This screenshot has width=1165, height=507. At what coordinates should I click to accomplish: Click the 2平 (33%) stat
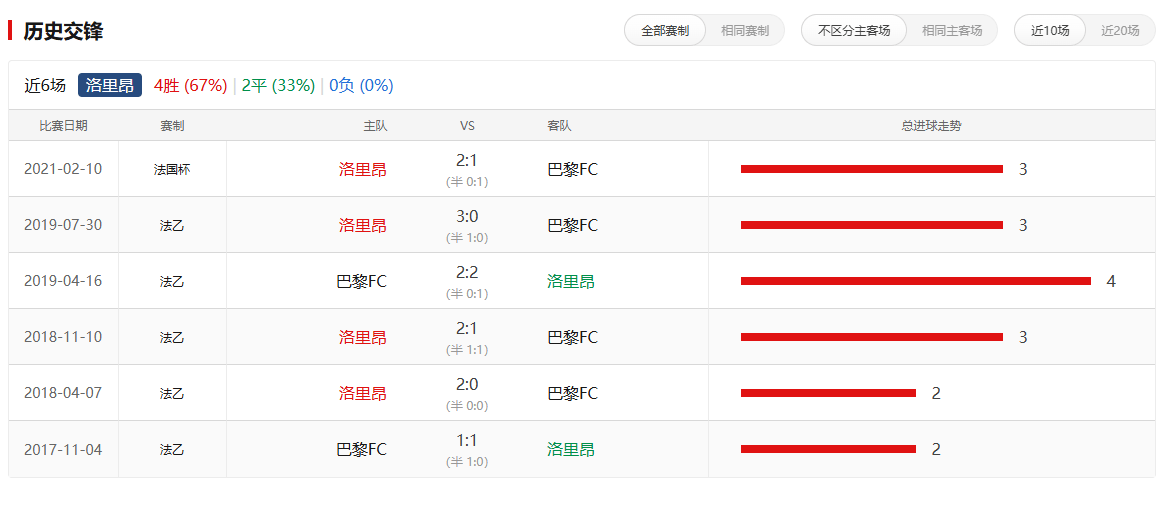(x=278, y=85)
